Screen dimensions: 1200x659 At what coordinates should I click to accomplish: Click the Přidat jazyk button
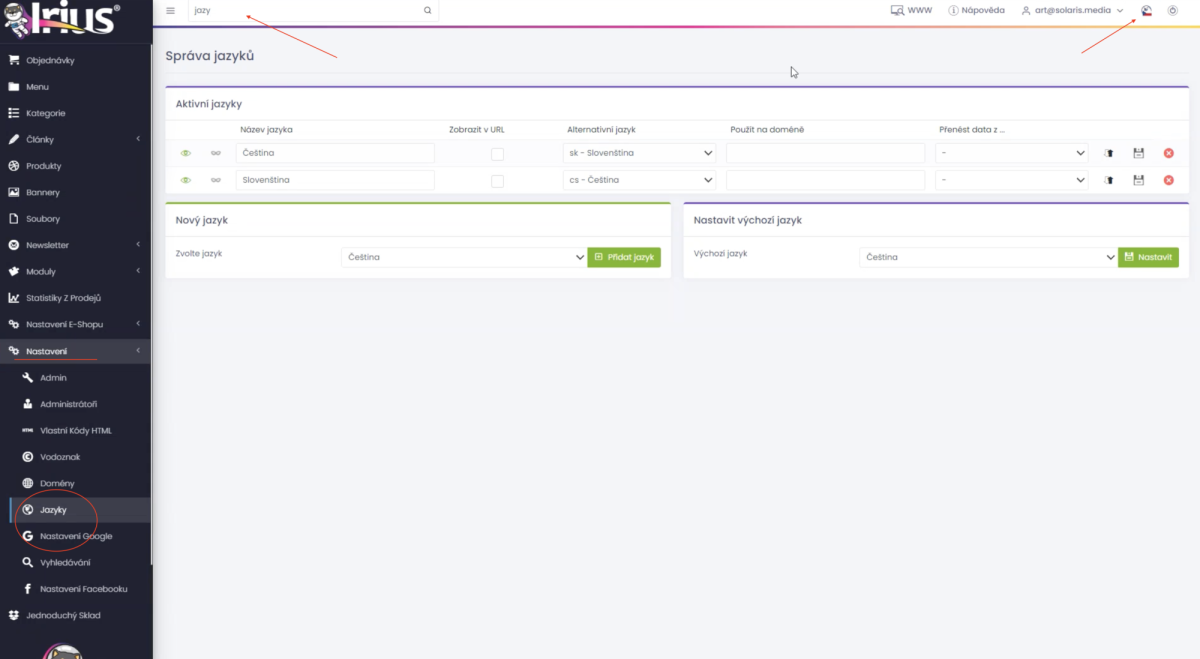click(x=624, y=257)
